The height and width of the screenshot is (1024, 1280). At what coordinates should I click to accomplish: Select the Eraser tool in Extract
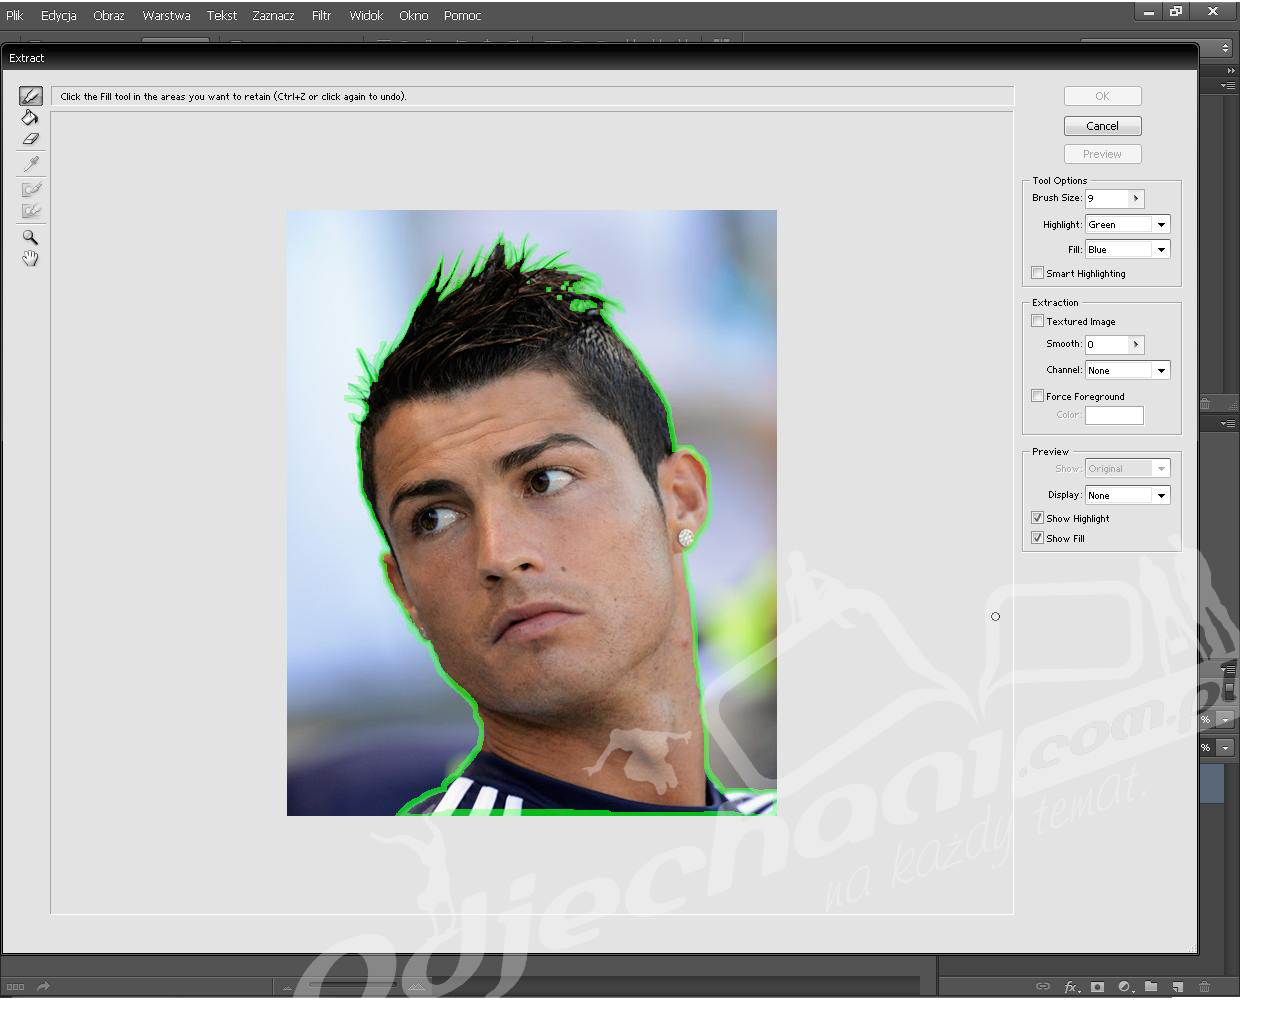[x=30, y=139]
